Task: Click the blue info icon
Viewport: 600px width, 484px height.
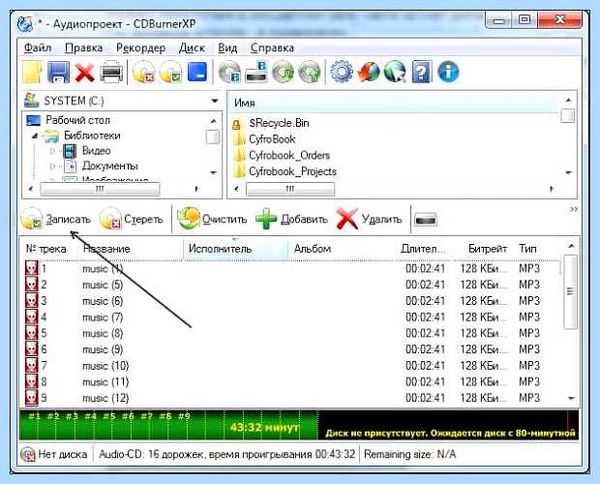Action: tap(448, 72)
